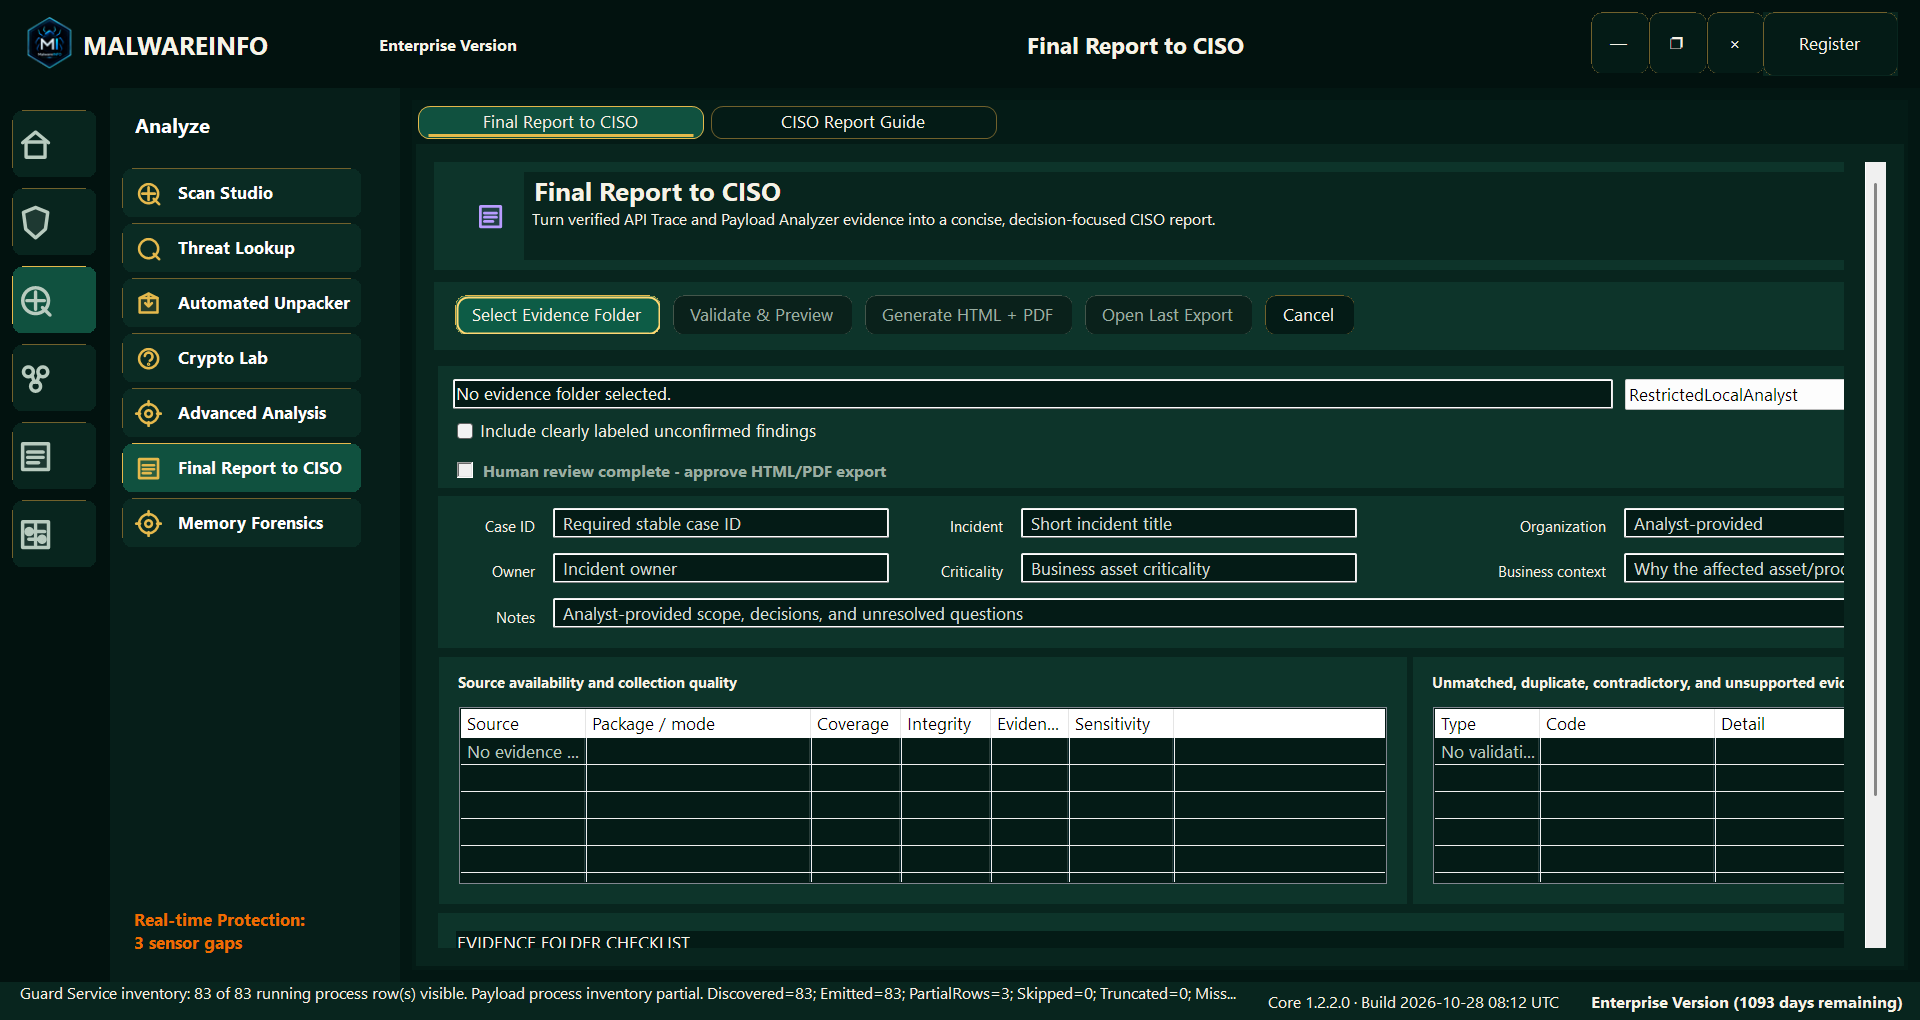Image resolution: width=1920 pixels, height=1020 pixels.
Task: Click the Memory Forensics target icon
Action: [149, 524]
